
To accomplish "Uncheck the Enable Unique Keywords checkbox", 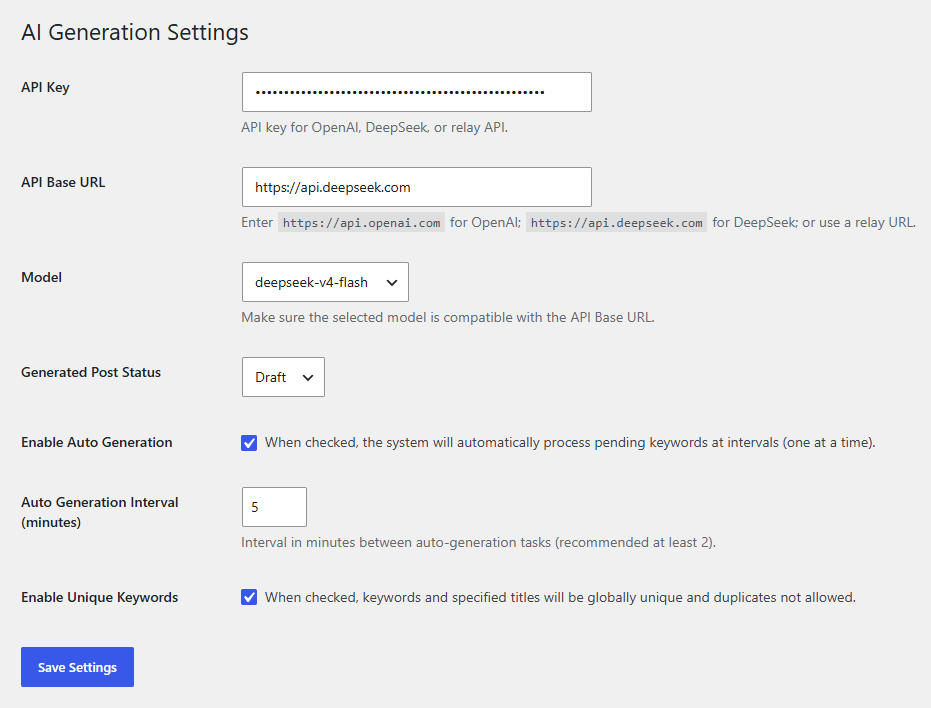I will tap(249, 598).
